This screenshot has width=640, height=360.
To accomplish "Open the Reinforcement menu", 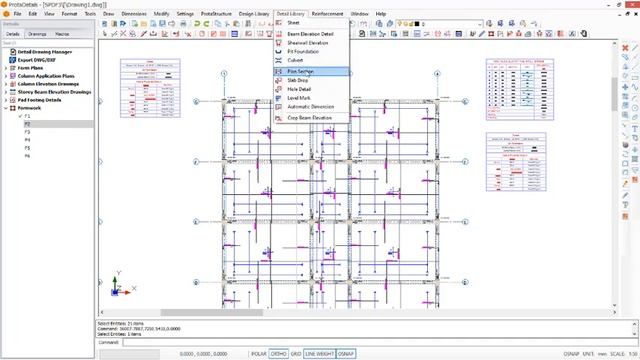I will tap(327, 14).
